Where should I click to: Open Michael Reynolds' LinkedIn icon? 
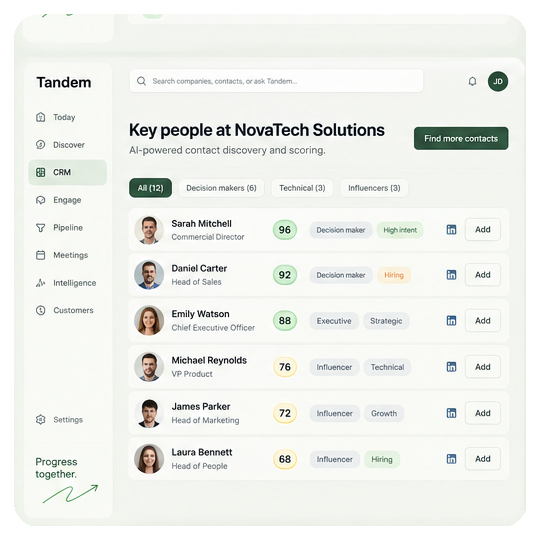pyautogui.click(x=451, y=366)
